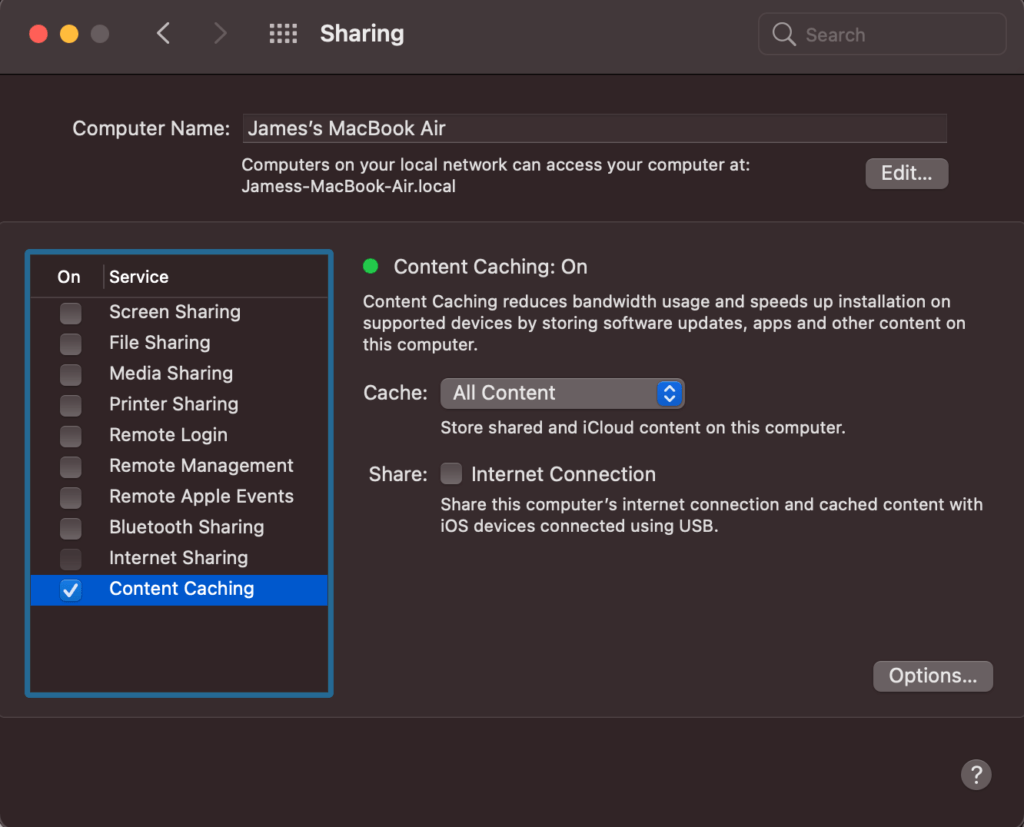Minimize the window with yellow button
The height and width of the screenshot is (827, 1024).
point(69,34)
